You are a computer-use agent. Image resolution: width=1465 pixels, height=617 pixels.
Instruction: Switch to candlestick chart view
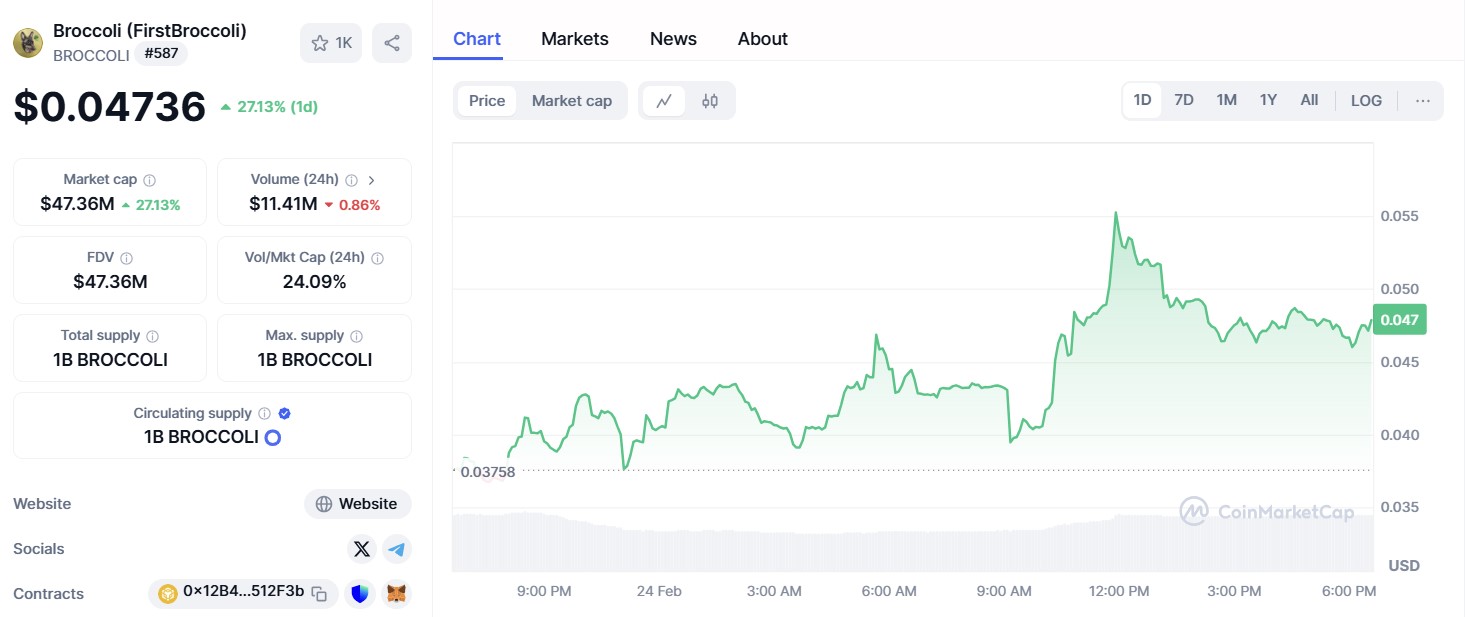click(710, 101)
